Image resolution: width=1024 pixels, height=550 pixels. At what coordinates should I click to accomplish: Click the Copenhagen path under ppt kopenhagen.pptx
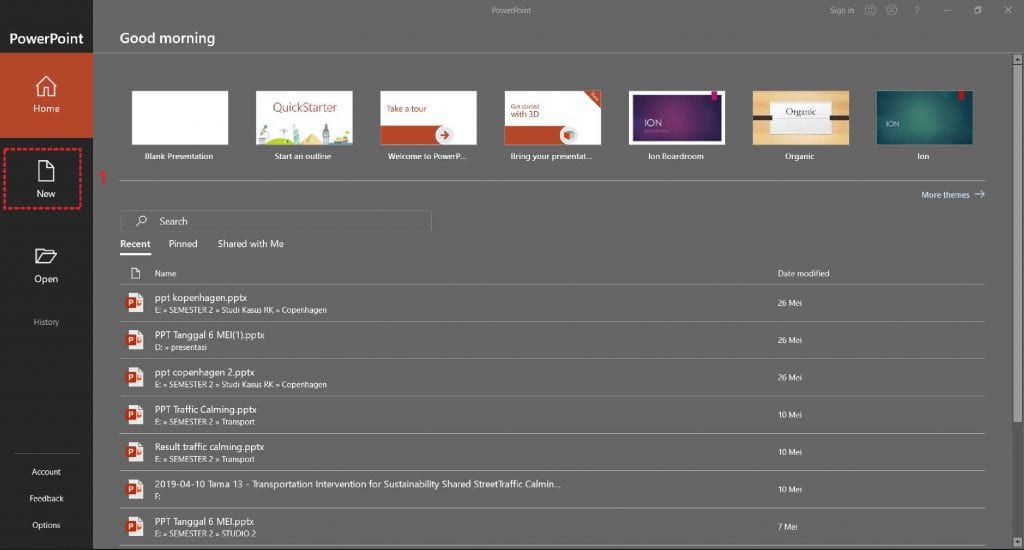coord(241,310)
